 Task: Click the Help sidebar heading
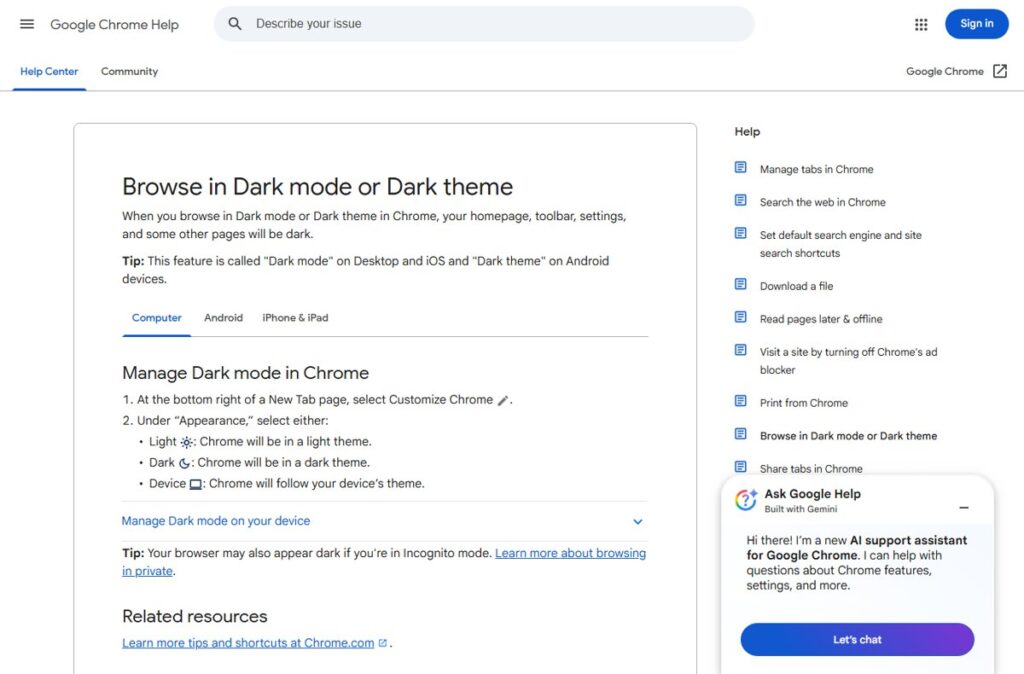click(x=747, y=131)
